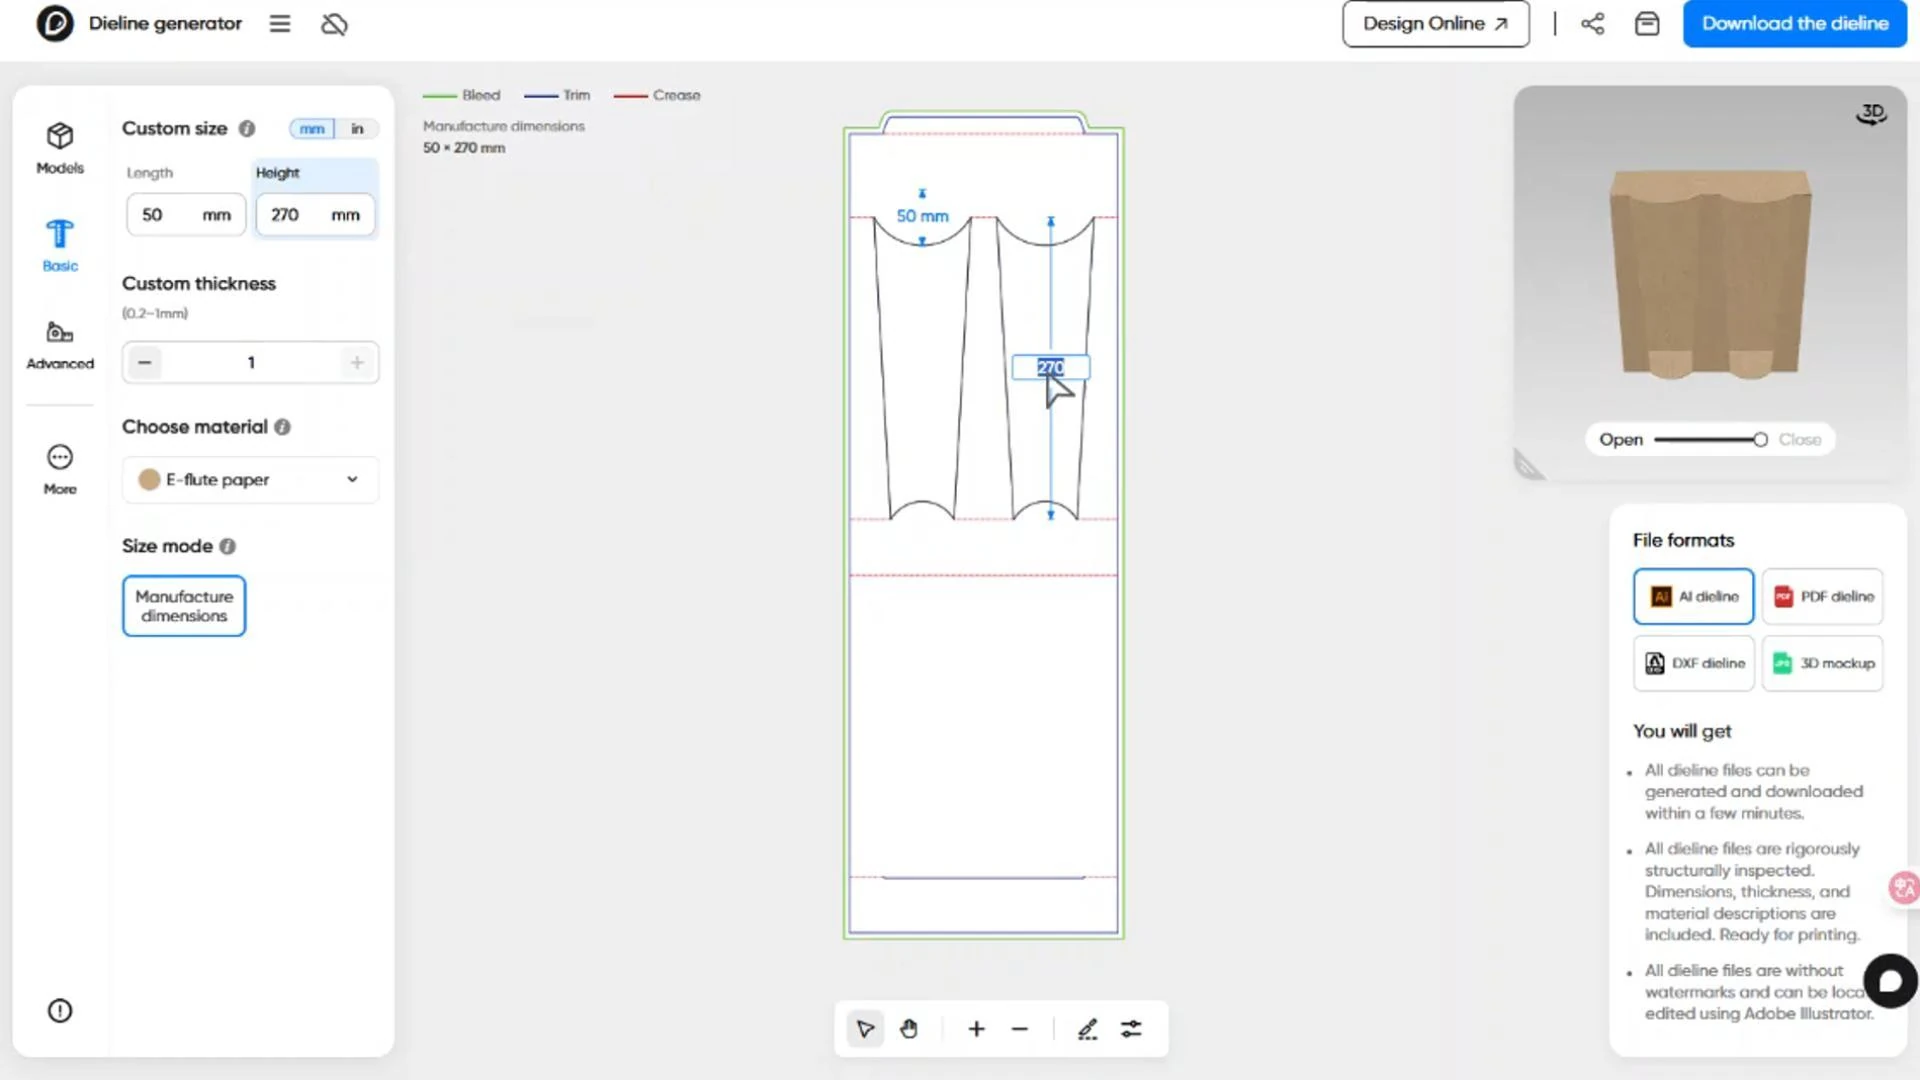Screen dimensions: 1920x1080
Task: Open the E-flute paper material dropdown
Action: click(x=250, y=480)
